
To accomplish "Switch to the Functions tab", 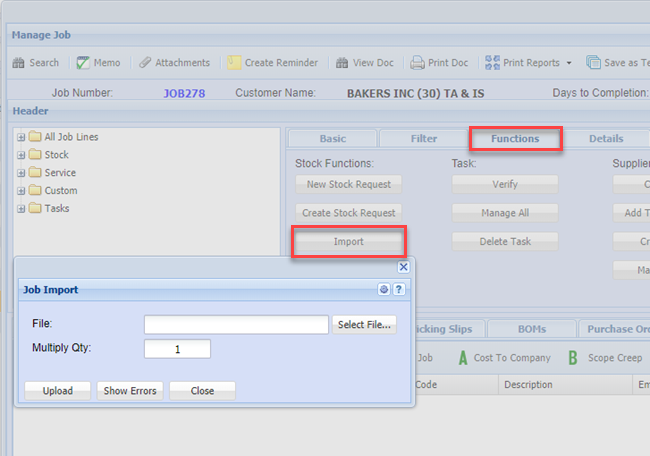I will coord(515,139).
